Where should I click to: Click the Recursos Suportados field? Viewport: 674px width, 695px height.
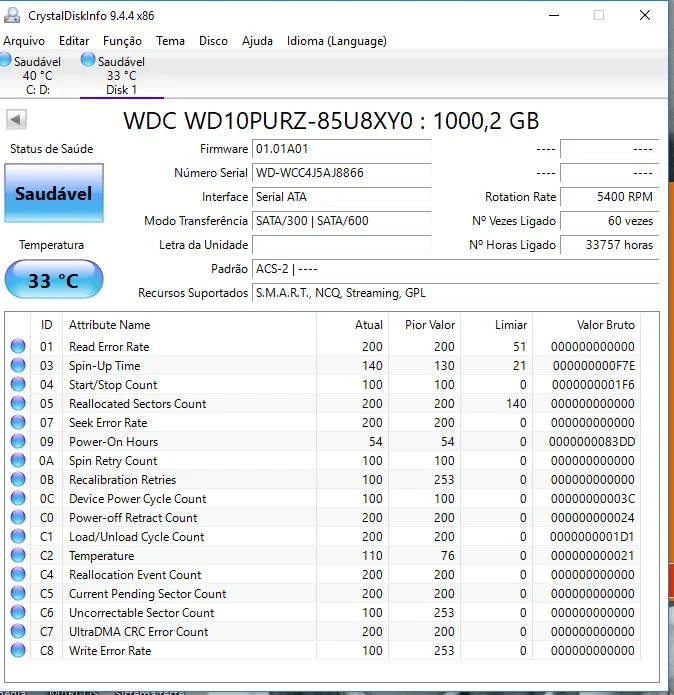456,293
